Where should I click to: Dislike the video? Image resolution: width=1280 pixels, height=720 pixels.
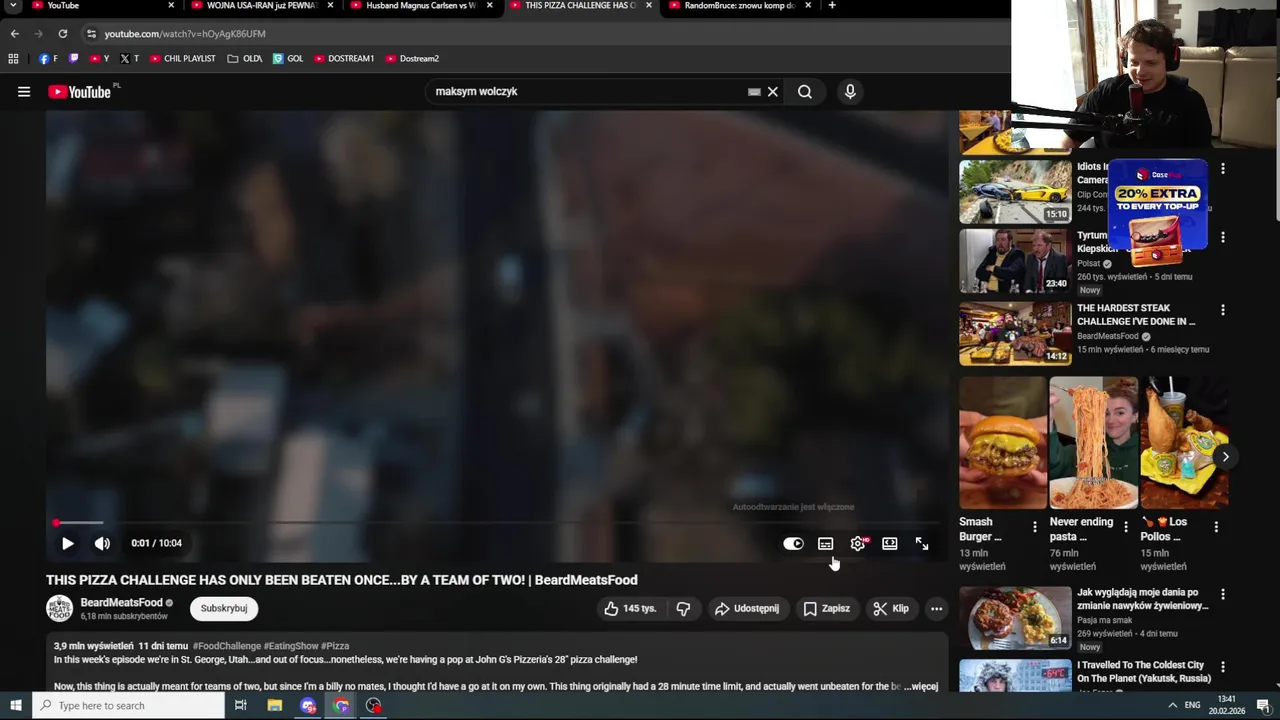(x=683, y=608)
